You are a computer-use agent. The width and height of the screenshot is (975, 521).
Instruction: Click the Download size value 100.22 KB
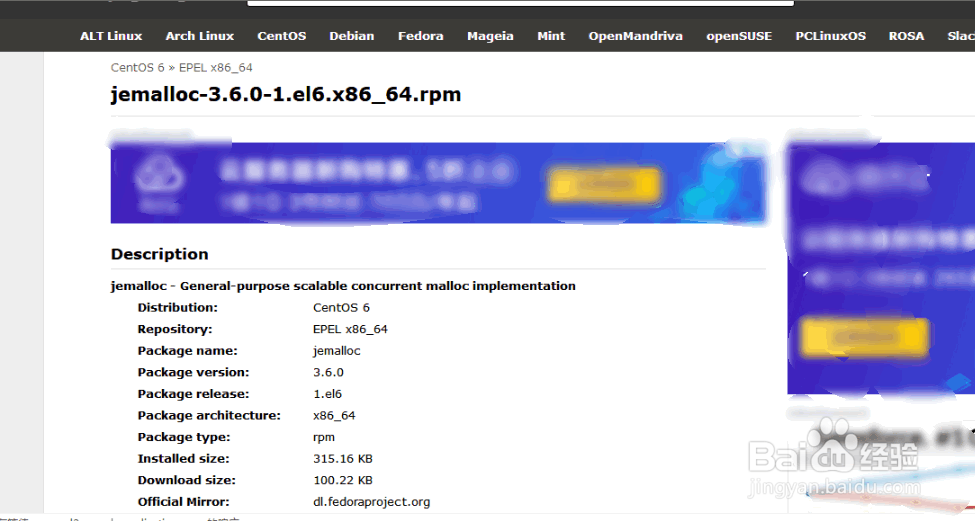[x=343, y=481]
